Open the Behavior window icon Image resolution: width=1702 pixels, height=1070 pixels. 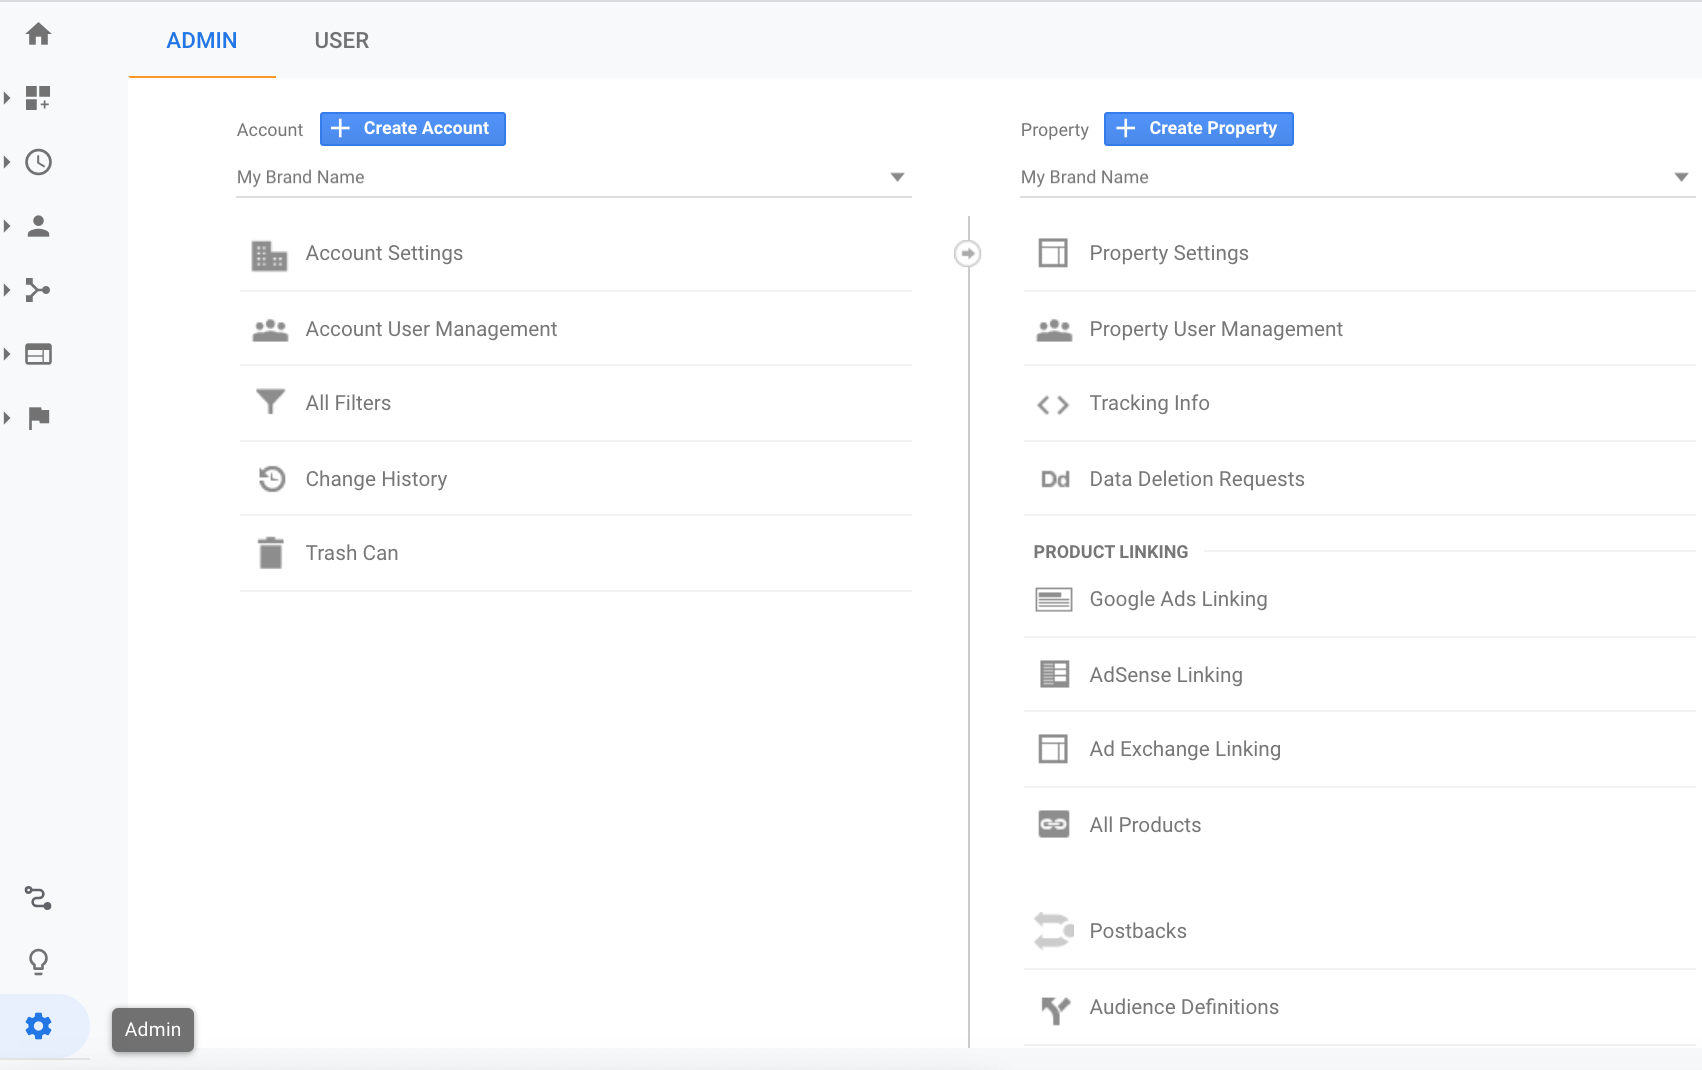[38, 354]
